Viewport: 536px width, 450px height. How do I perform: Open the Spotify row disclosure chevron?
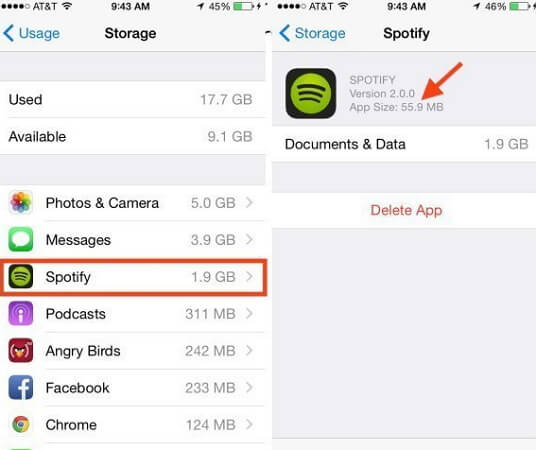[250, 276]
